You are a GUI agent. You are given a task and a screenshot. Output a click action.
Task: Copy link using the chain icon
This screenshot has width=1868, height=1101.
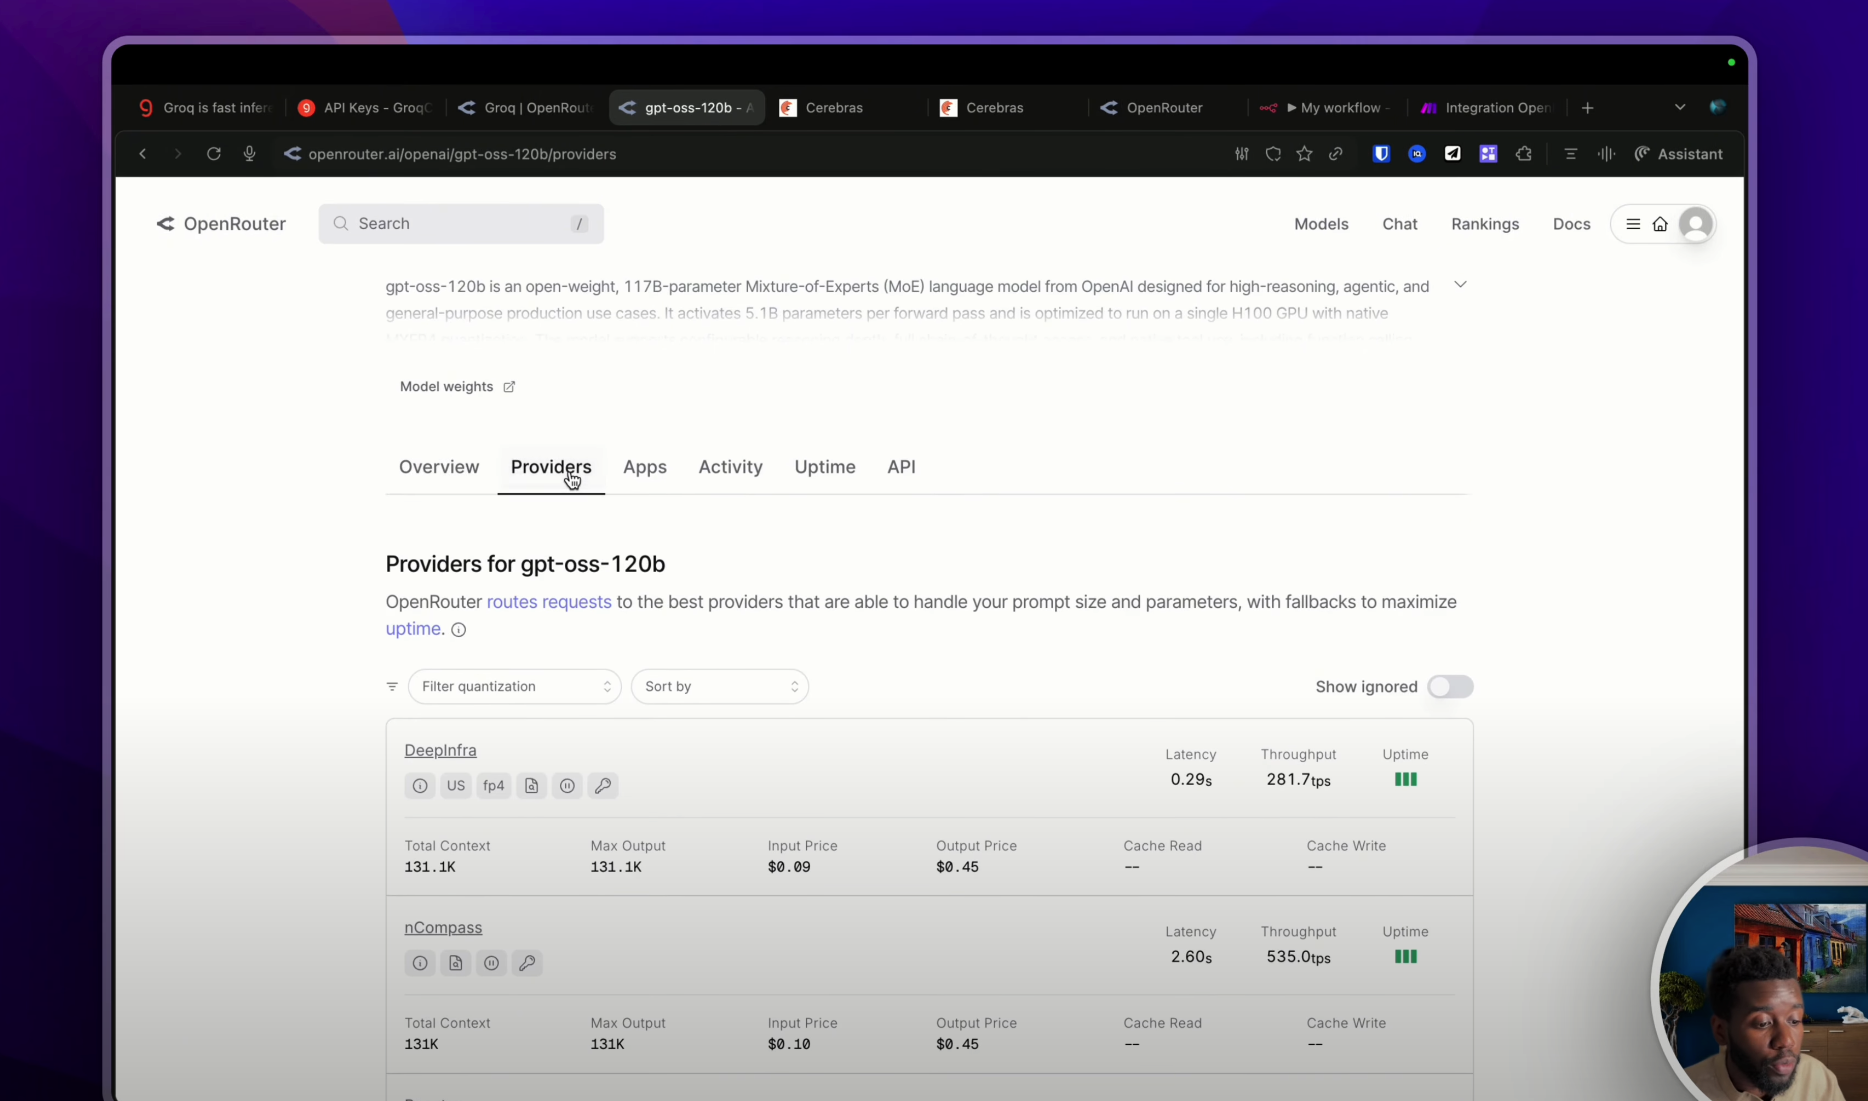point(1336,154)
